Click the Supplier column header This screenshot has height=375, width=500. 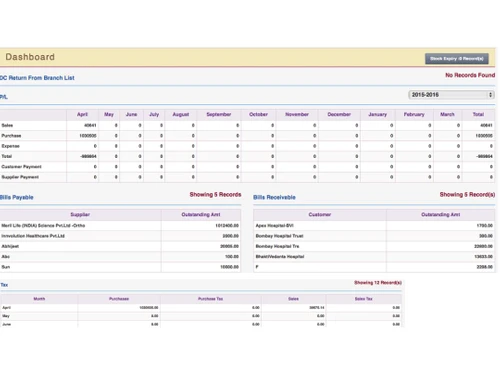point(80,215)
